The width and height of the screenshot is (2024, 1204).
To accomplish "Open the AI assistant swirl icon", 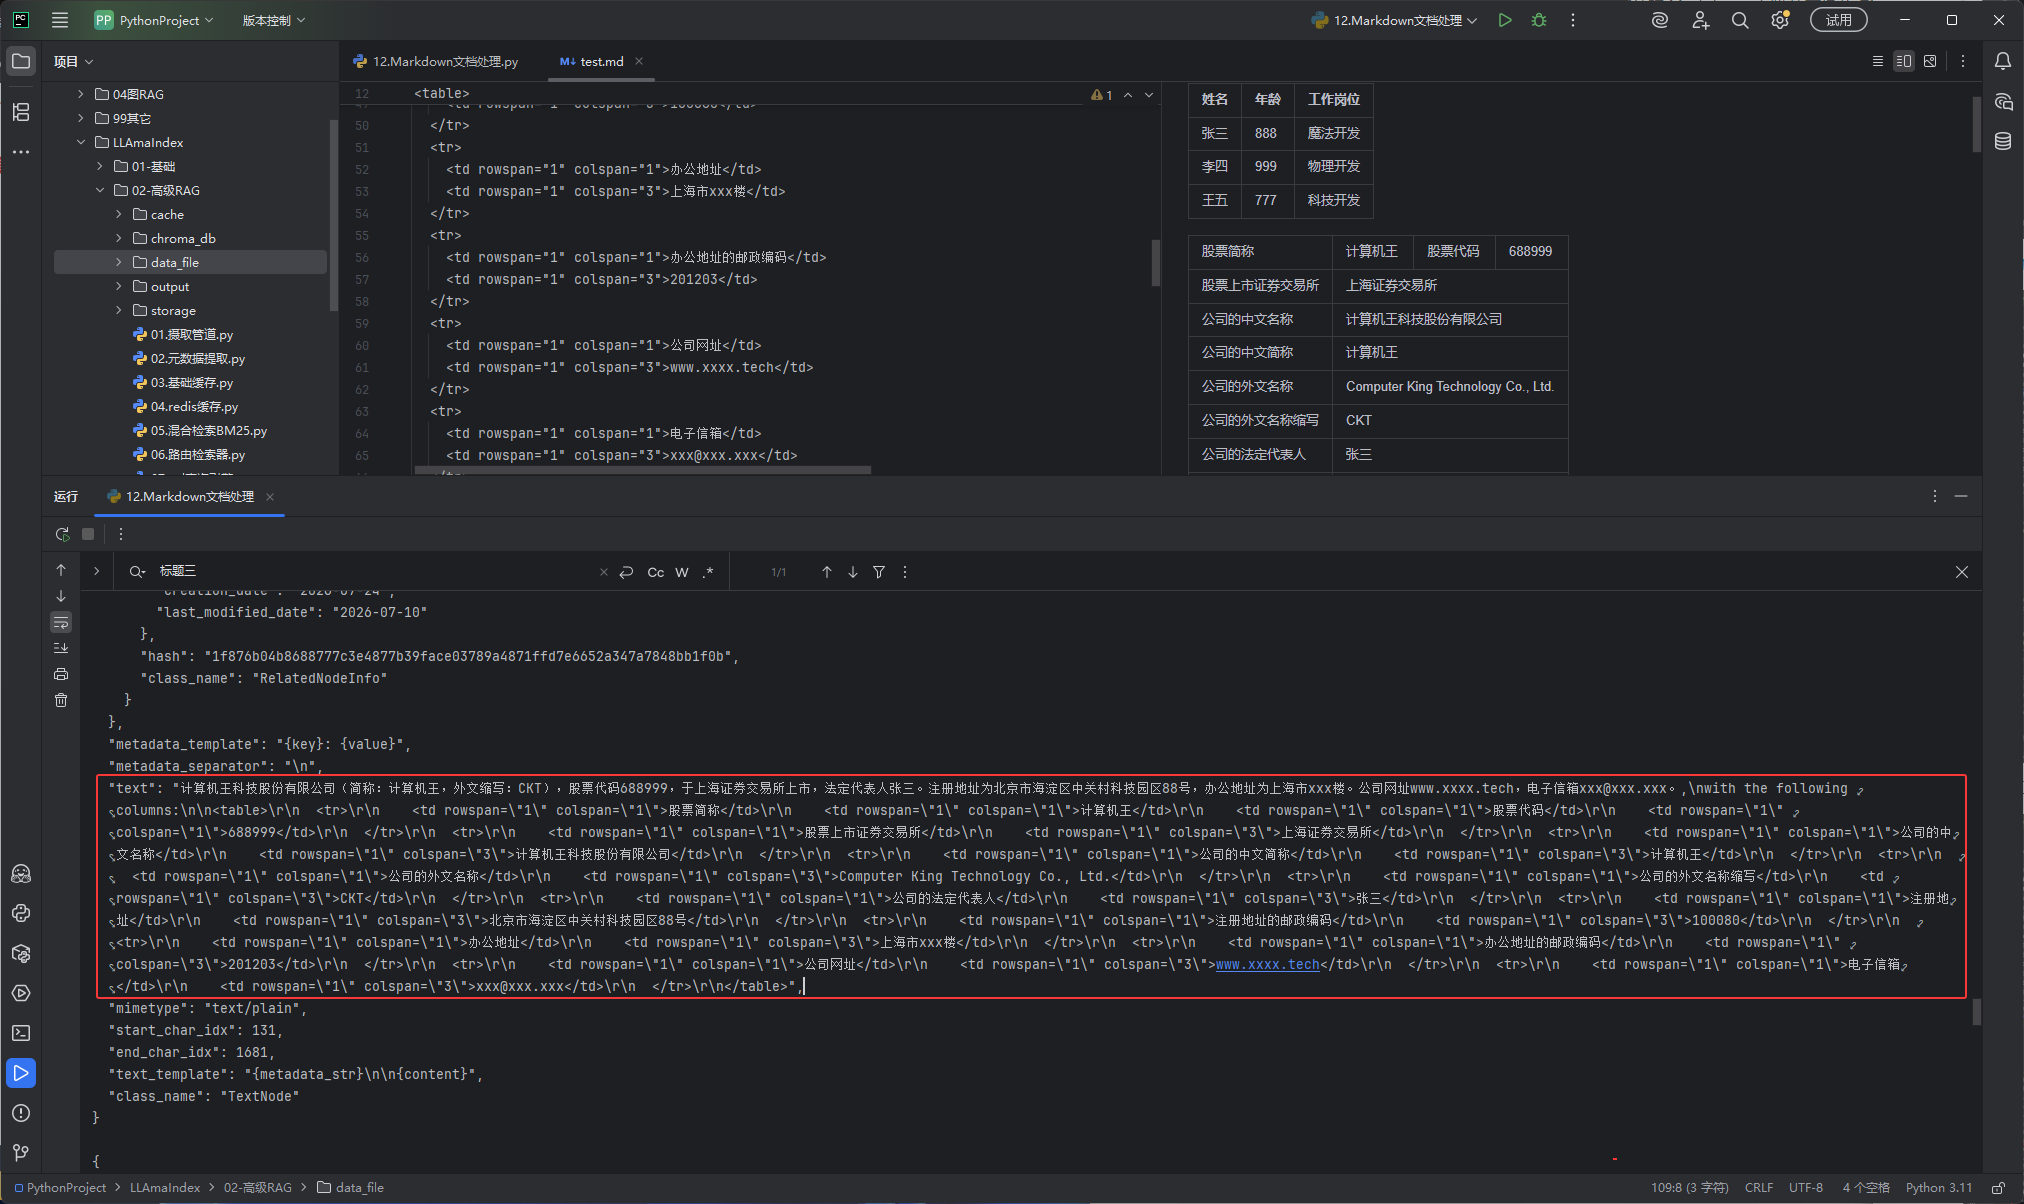I will click(1660, 20).
